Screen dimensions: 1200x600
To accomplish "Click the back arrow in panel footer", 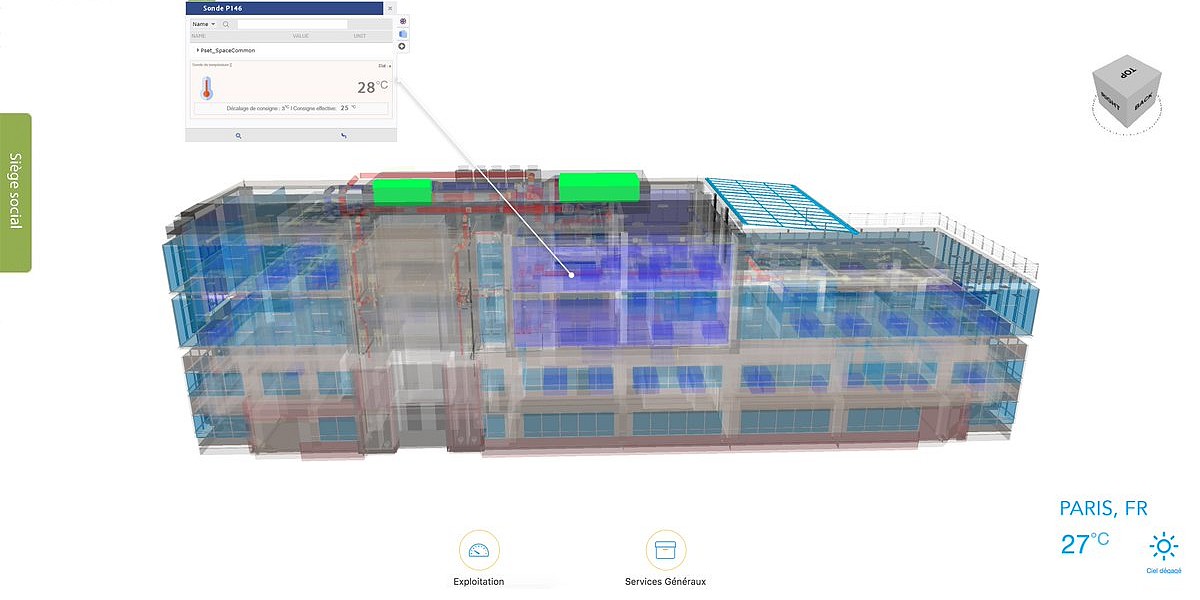I will (x=344, y=135).
